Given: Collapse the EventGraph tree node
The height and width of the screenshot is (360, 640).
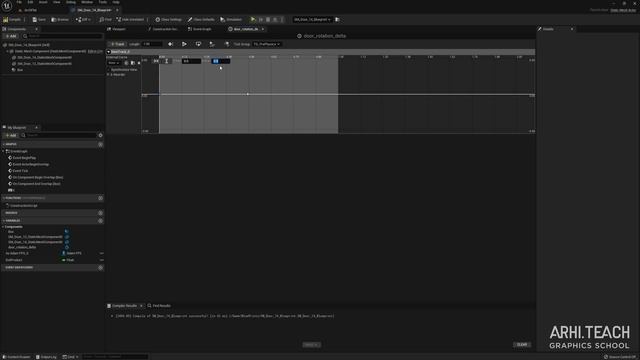Looking at the screenshot, I should [3, 151].
